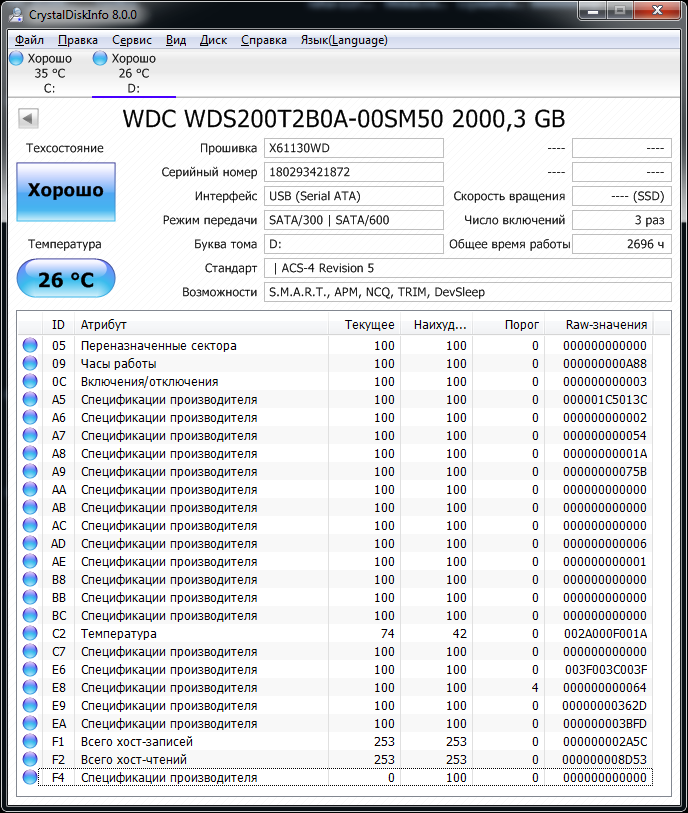Image resolution: width=688 pixels, height=813 pixels.
Task: Click the Буква тома field D:
Action: click(354, 244)
